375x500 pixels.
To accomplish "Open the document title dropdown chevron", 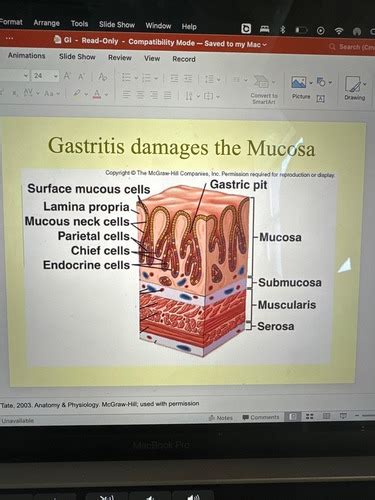I will click(x=265, y=44).
